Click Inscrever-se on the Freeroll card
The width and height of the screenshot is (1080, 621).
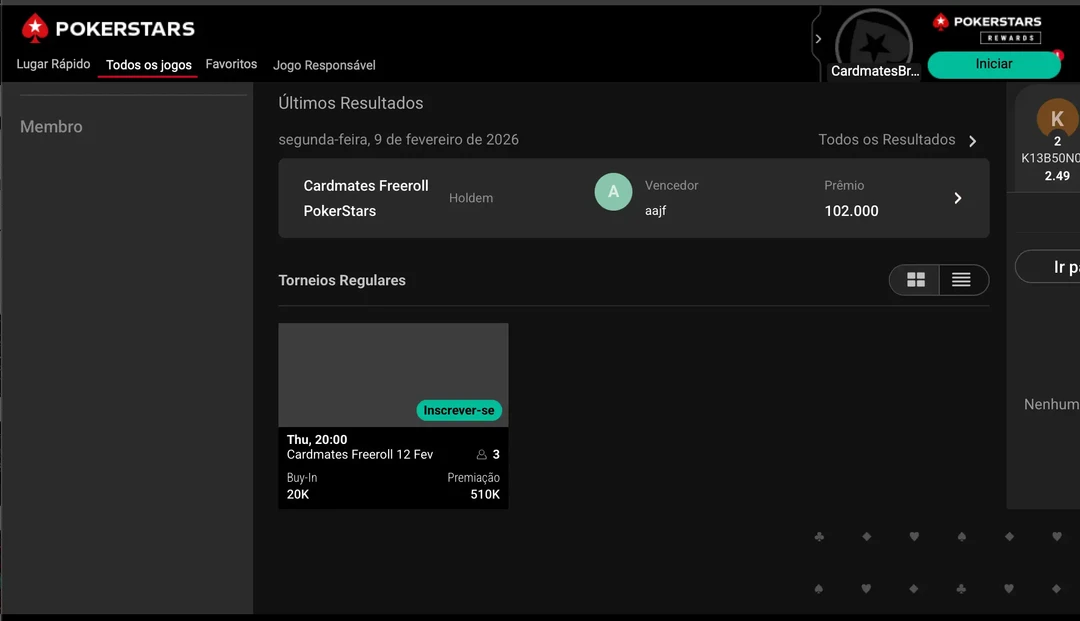(458, 410)
